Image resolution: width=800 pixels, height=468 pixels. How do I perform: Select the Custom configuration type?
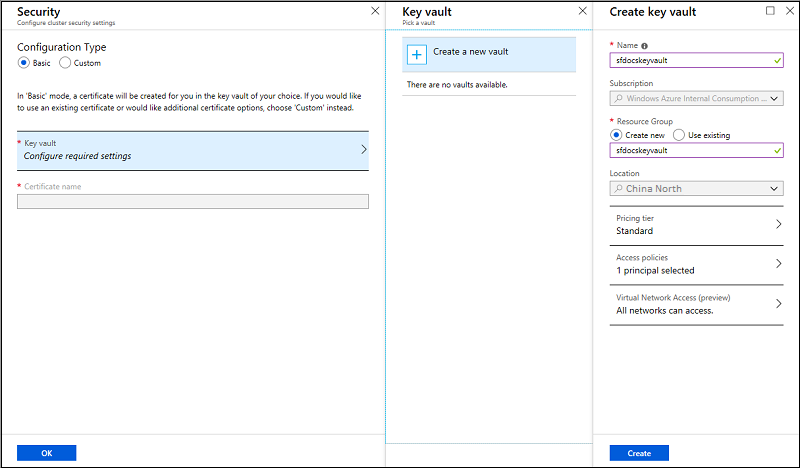tap(66, 63)
